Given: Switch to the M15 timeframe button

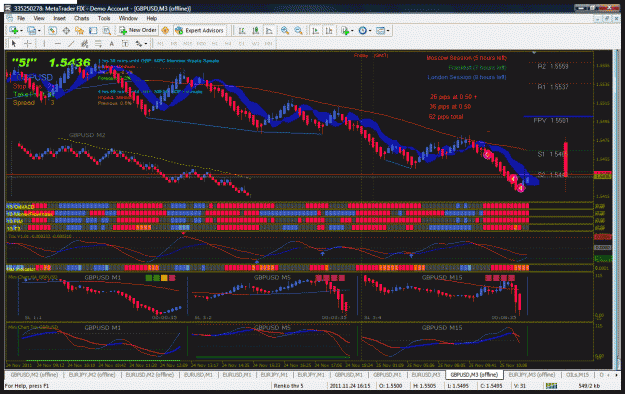Looking at the screenshot, I should click(188, 43).
